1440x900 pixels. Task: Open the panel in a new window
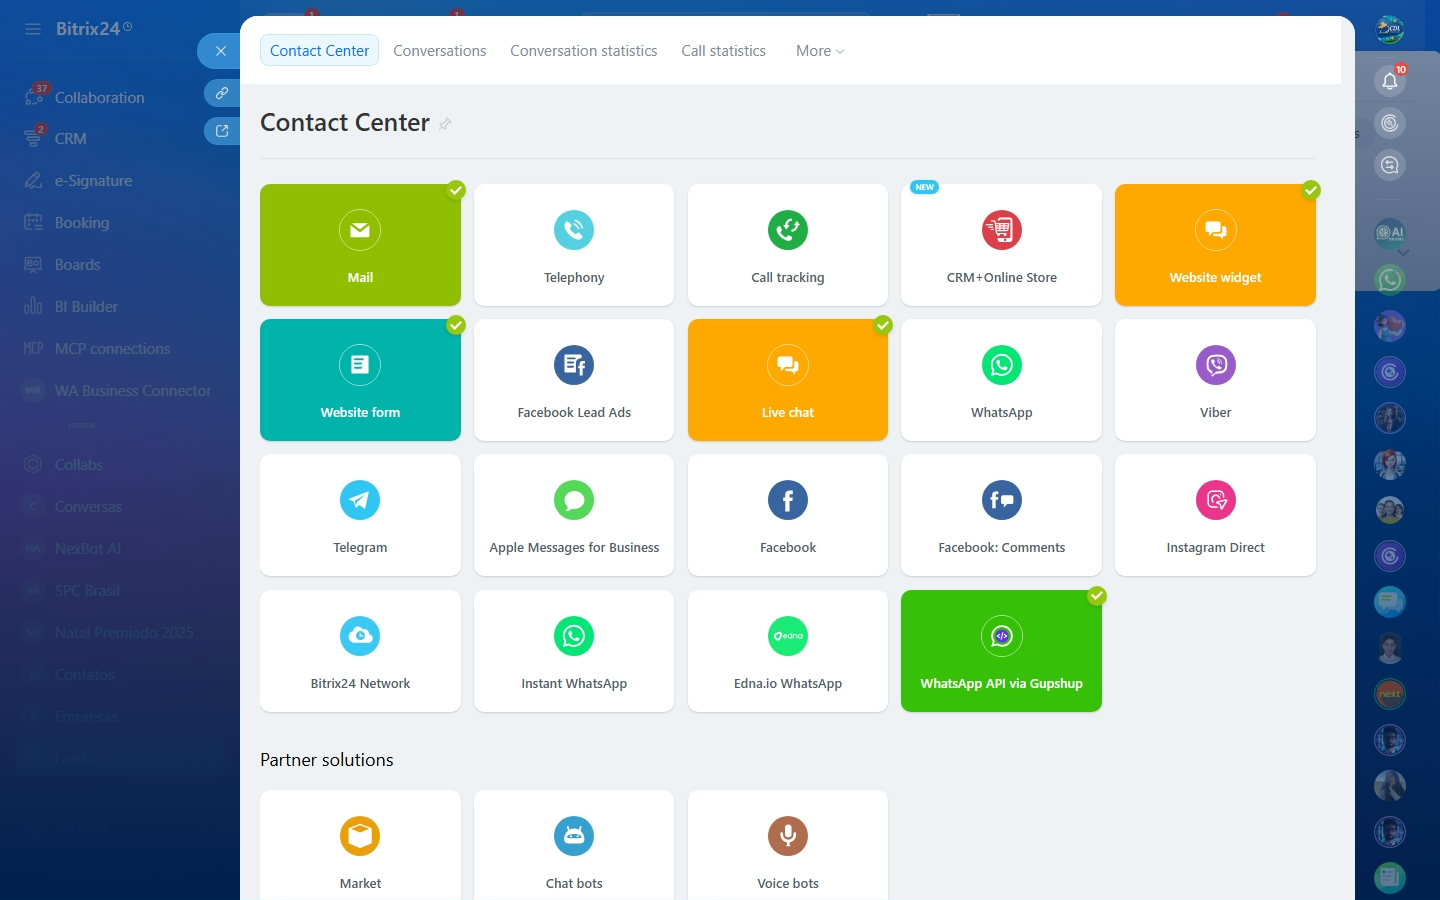pyautogui.click(x=222, y=131)
